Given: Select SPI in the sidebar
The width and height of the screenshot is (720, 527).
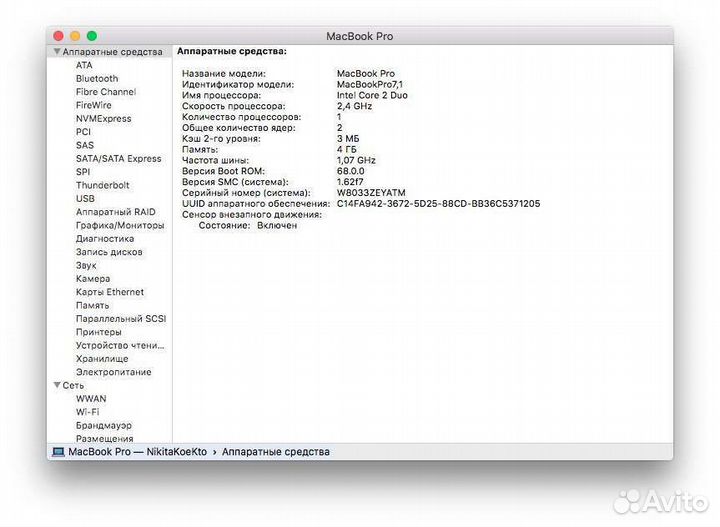Looking at the screenshot, I should point(83,172).
